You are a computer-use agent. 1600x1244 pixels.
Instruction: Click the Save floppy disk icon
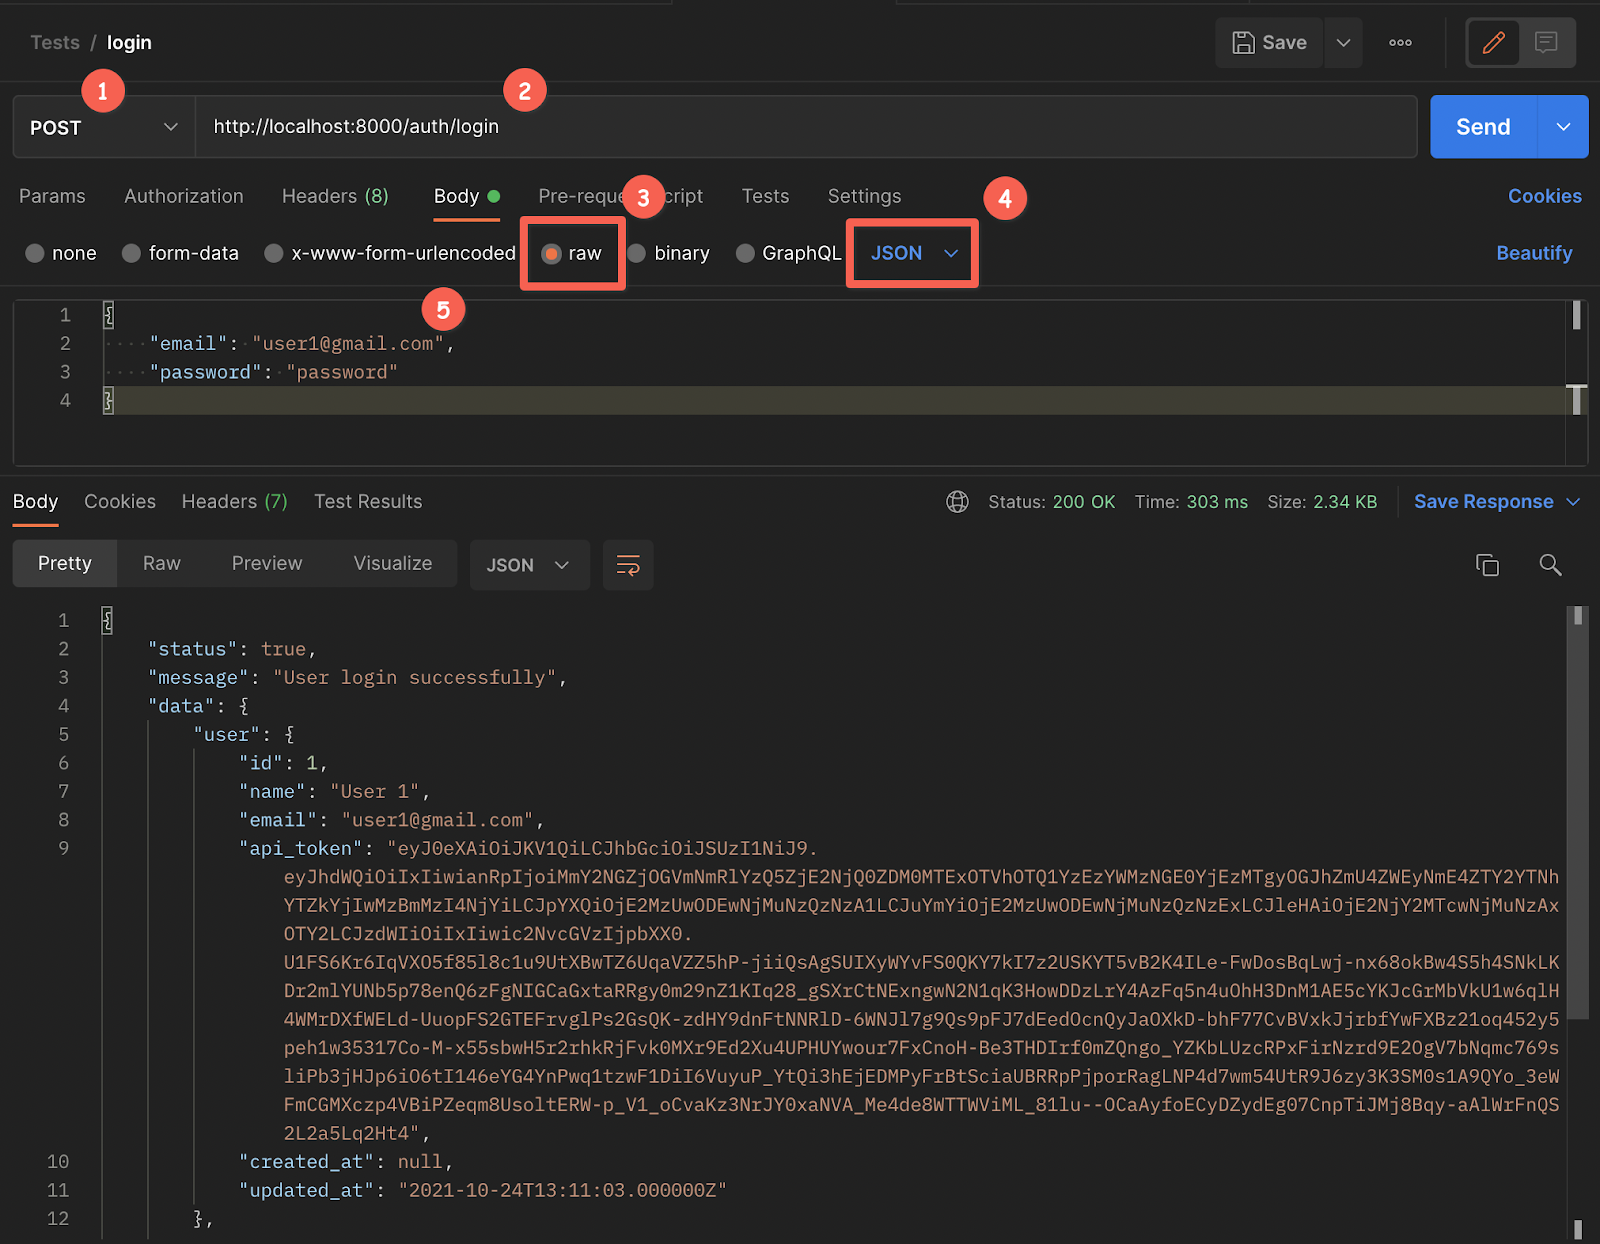pos(1243,43)
